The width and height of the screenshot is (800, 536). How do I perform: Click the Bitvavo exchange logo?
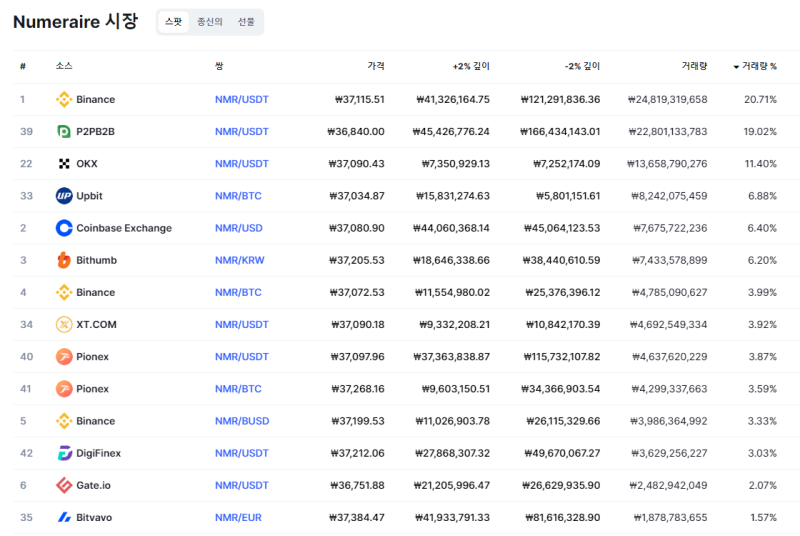64,517
